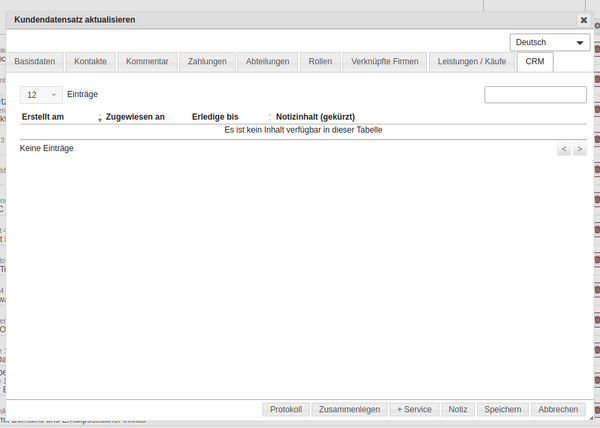600x428 pixels.
Task: Switch to the Basisdaten tab
Action: (x=36, y=62)
